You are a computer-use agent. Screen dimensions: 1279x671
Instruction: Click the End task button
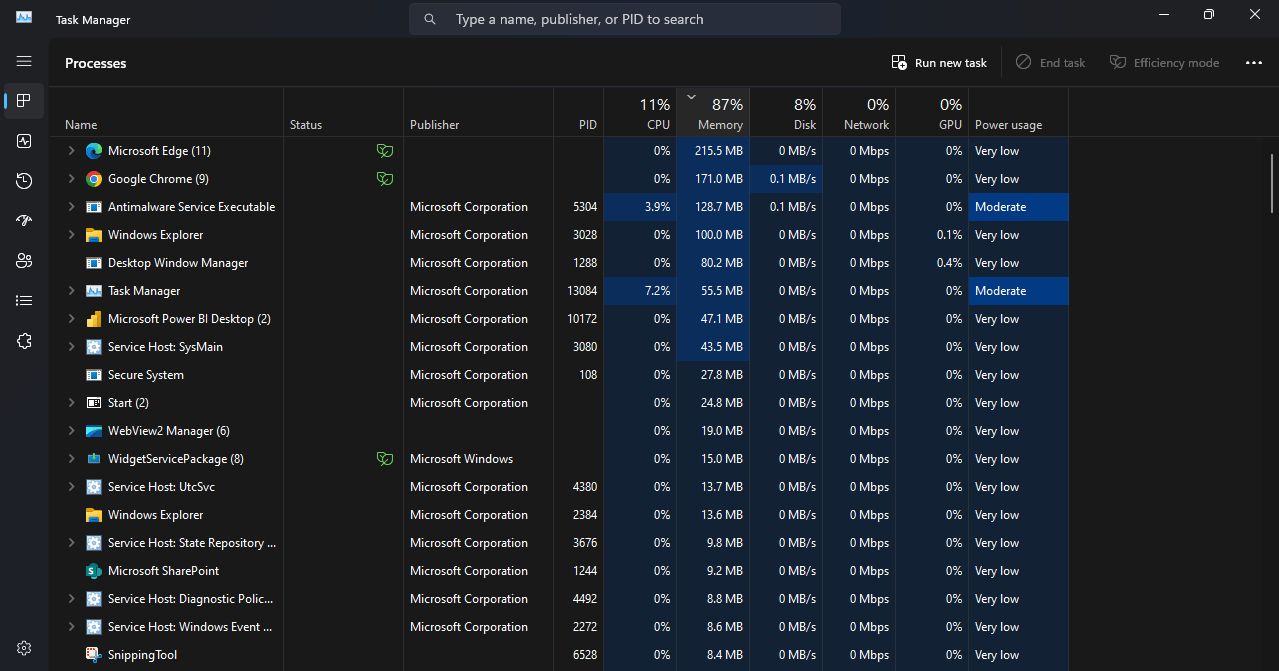(1050, 62)
